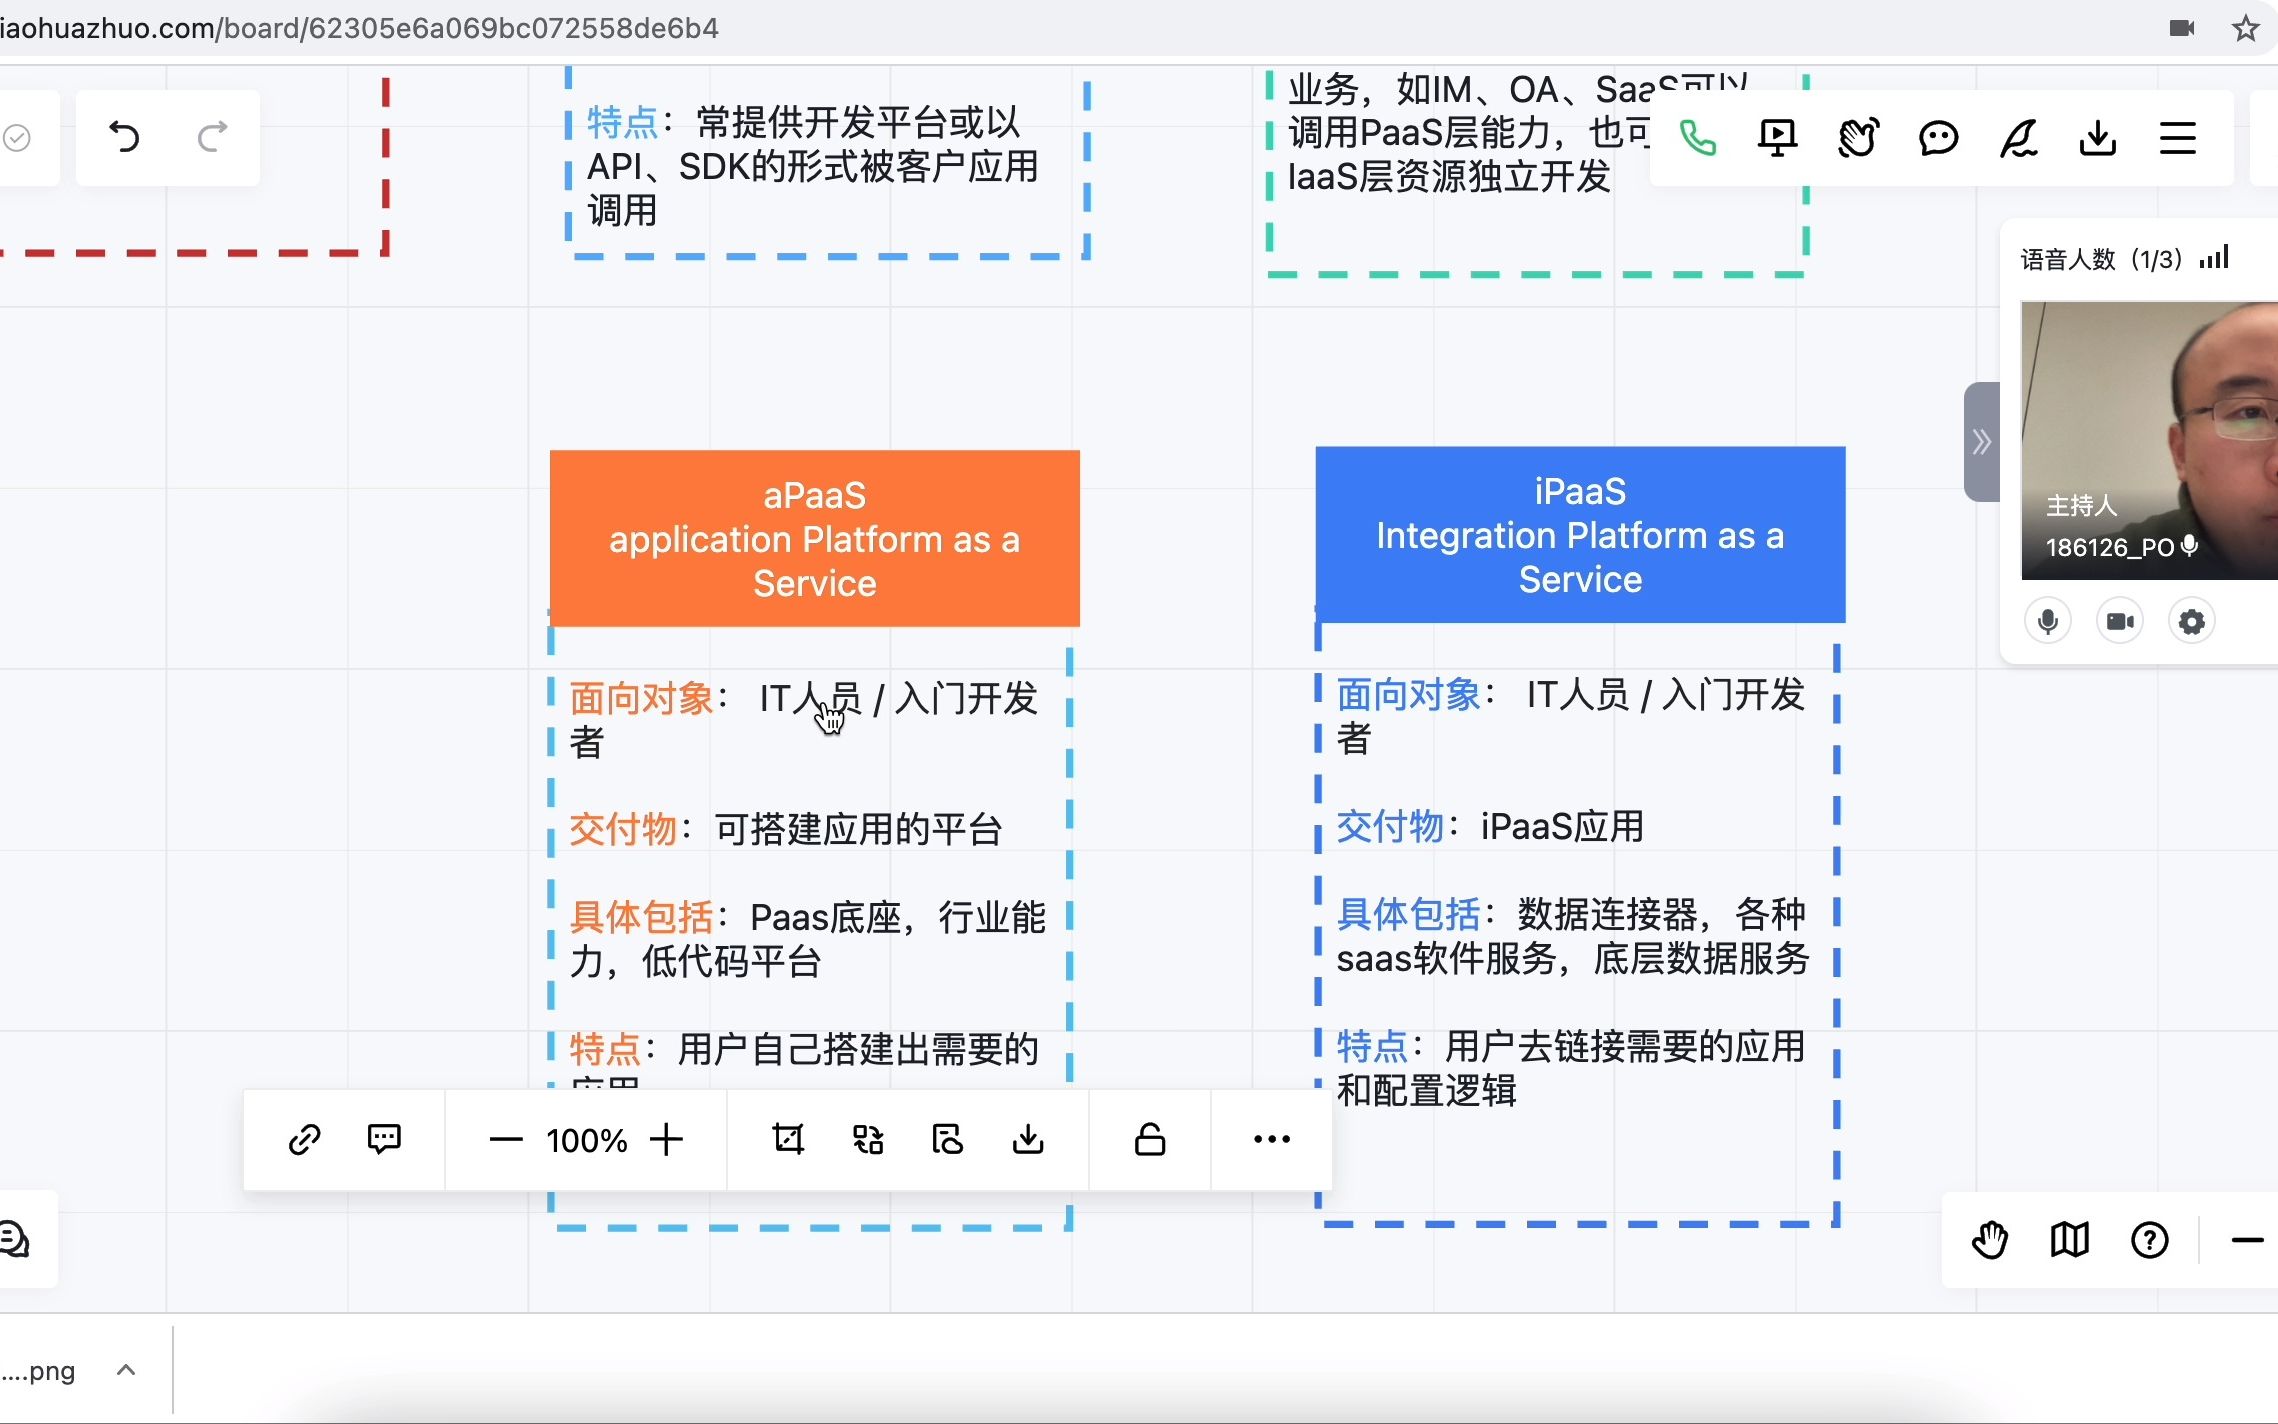Click the '186126_PO' host name label
The image size is (2278, 1424).
pyautogui.click(x=2110, y=547)
